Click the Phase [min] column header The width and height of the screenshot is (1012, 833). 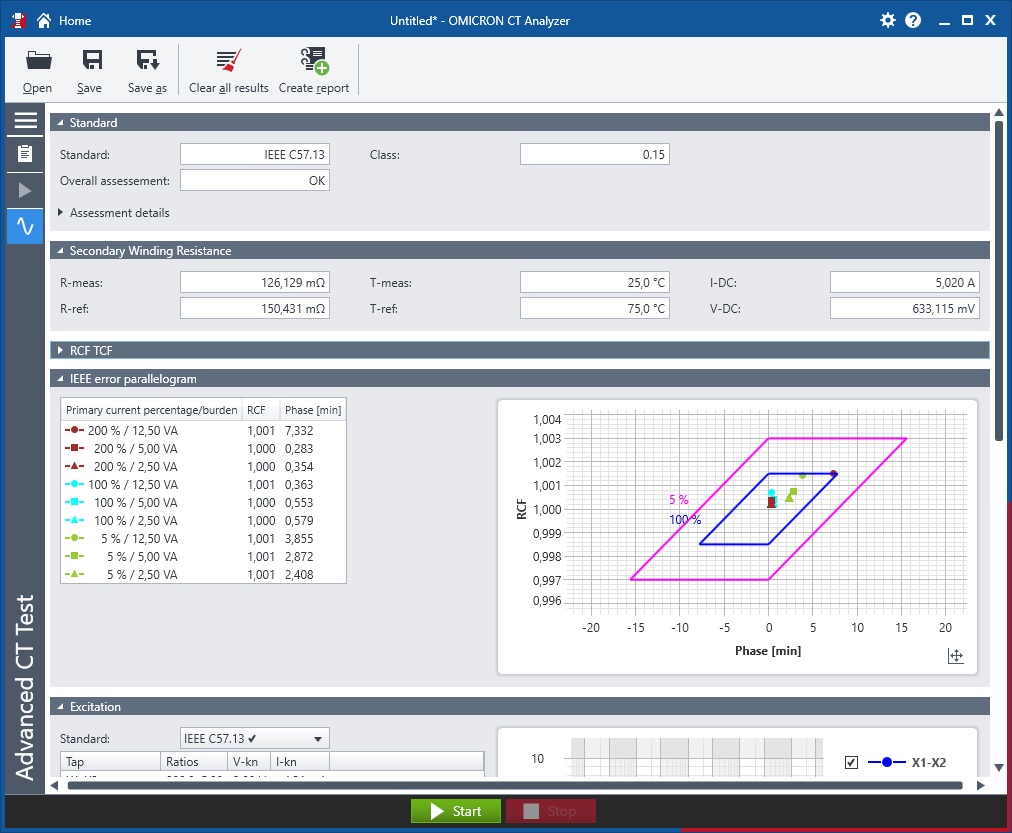click(313, 410)
